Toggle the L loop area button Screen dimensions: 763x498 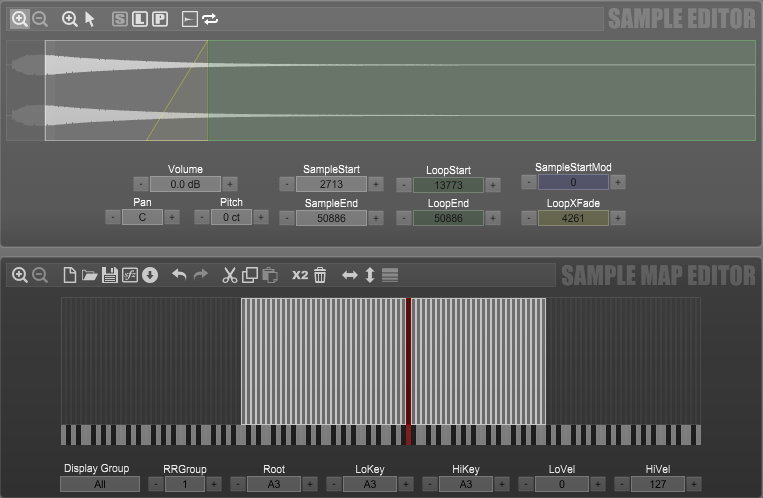[x=140, y=19]
